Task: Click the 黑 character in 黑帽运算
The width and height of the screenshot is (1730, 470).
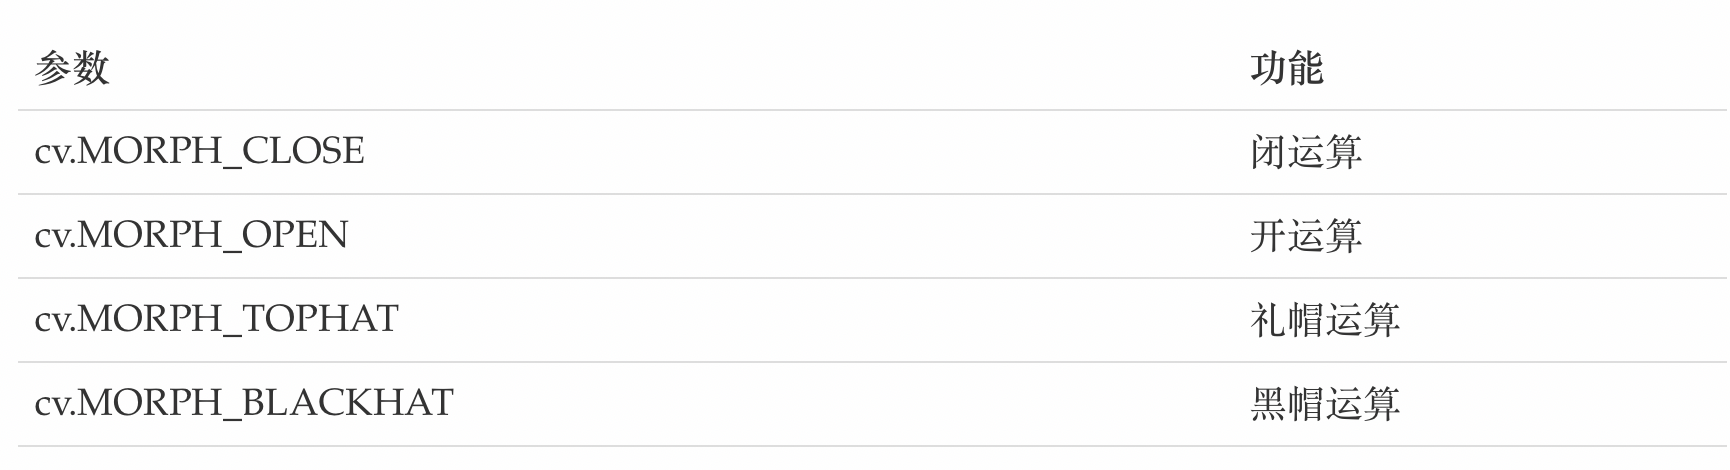Action: point(1268,405)
